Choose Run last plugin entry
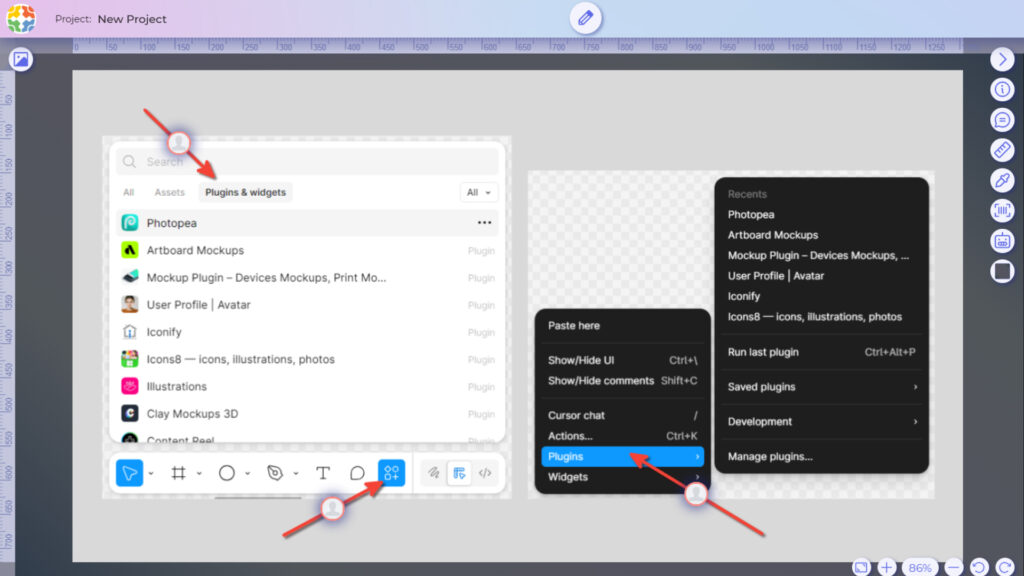The image size is (1024, 576). (822, 352)
